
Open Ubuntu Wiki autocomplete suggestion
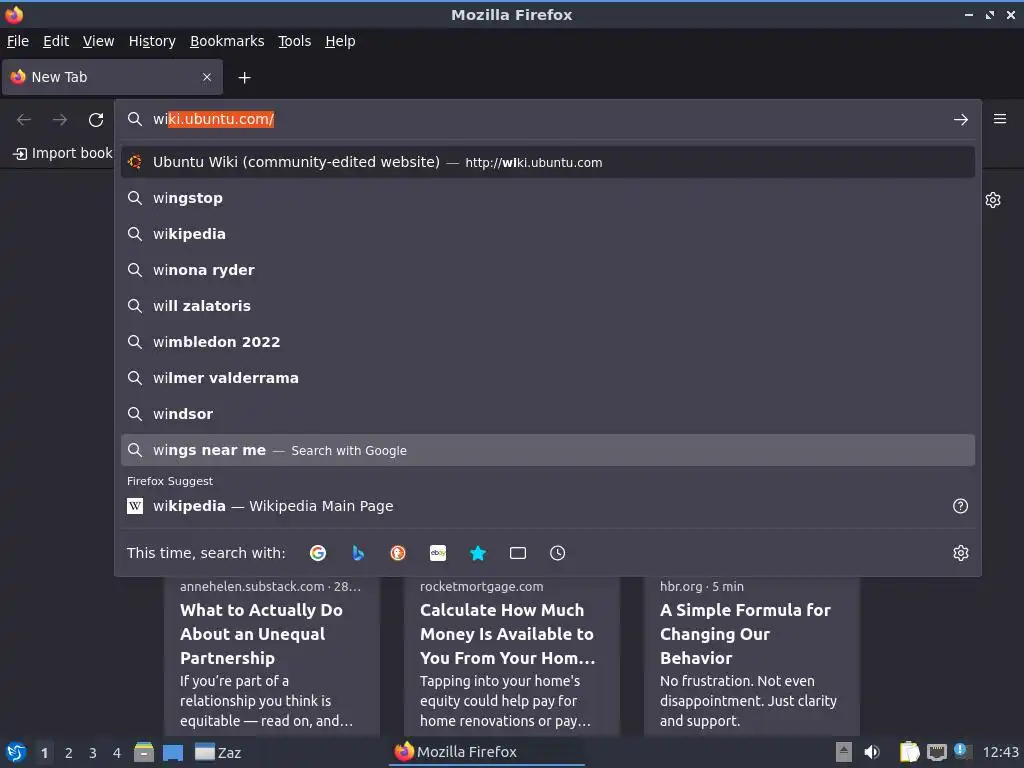click(x=547, y=162)
